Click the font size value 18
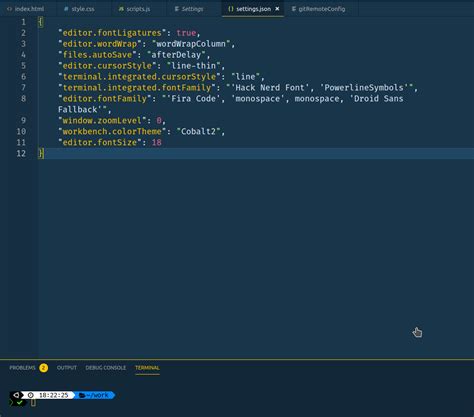Image resolution: width=474 pixels, height=417 pixels. pos(157,142)
